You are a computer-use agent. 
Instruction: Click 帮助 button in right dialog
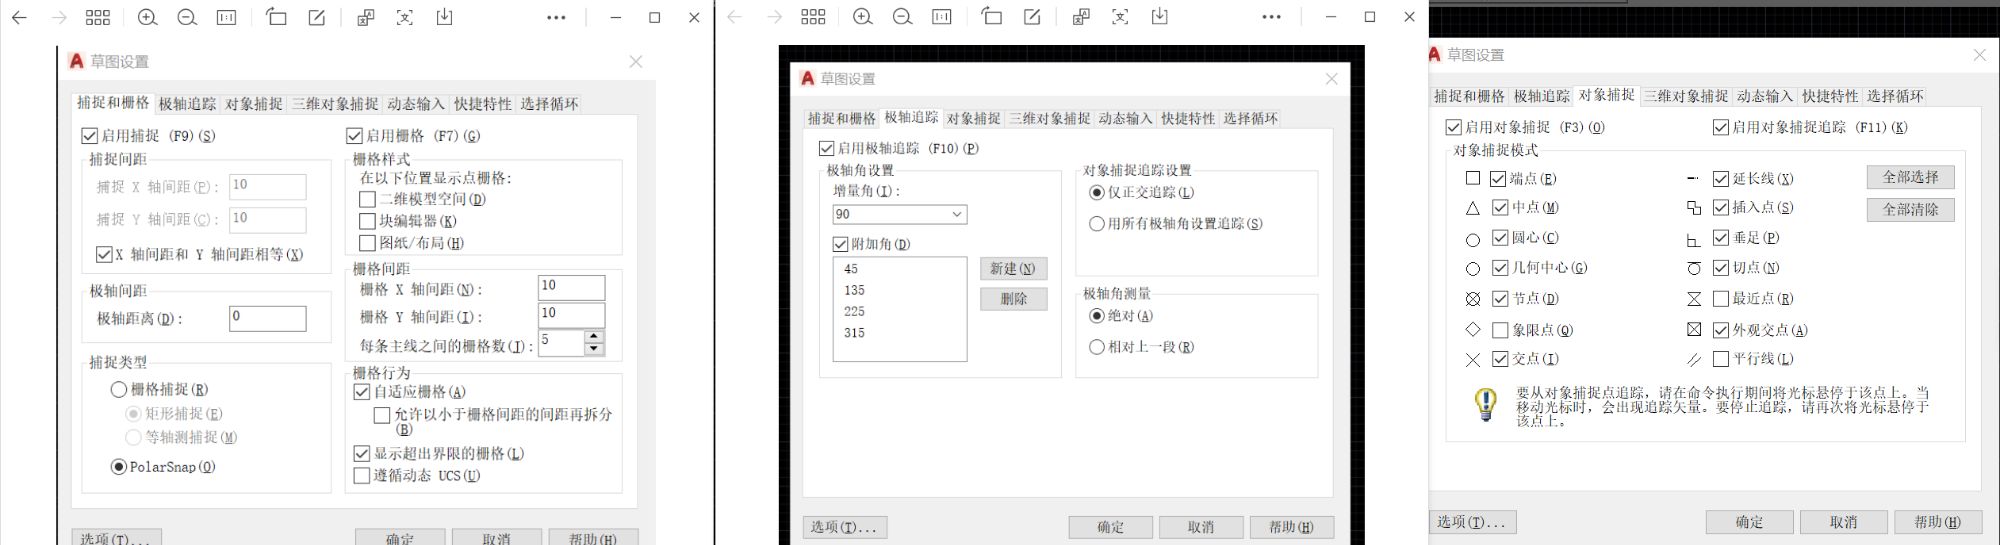1937,522
